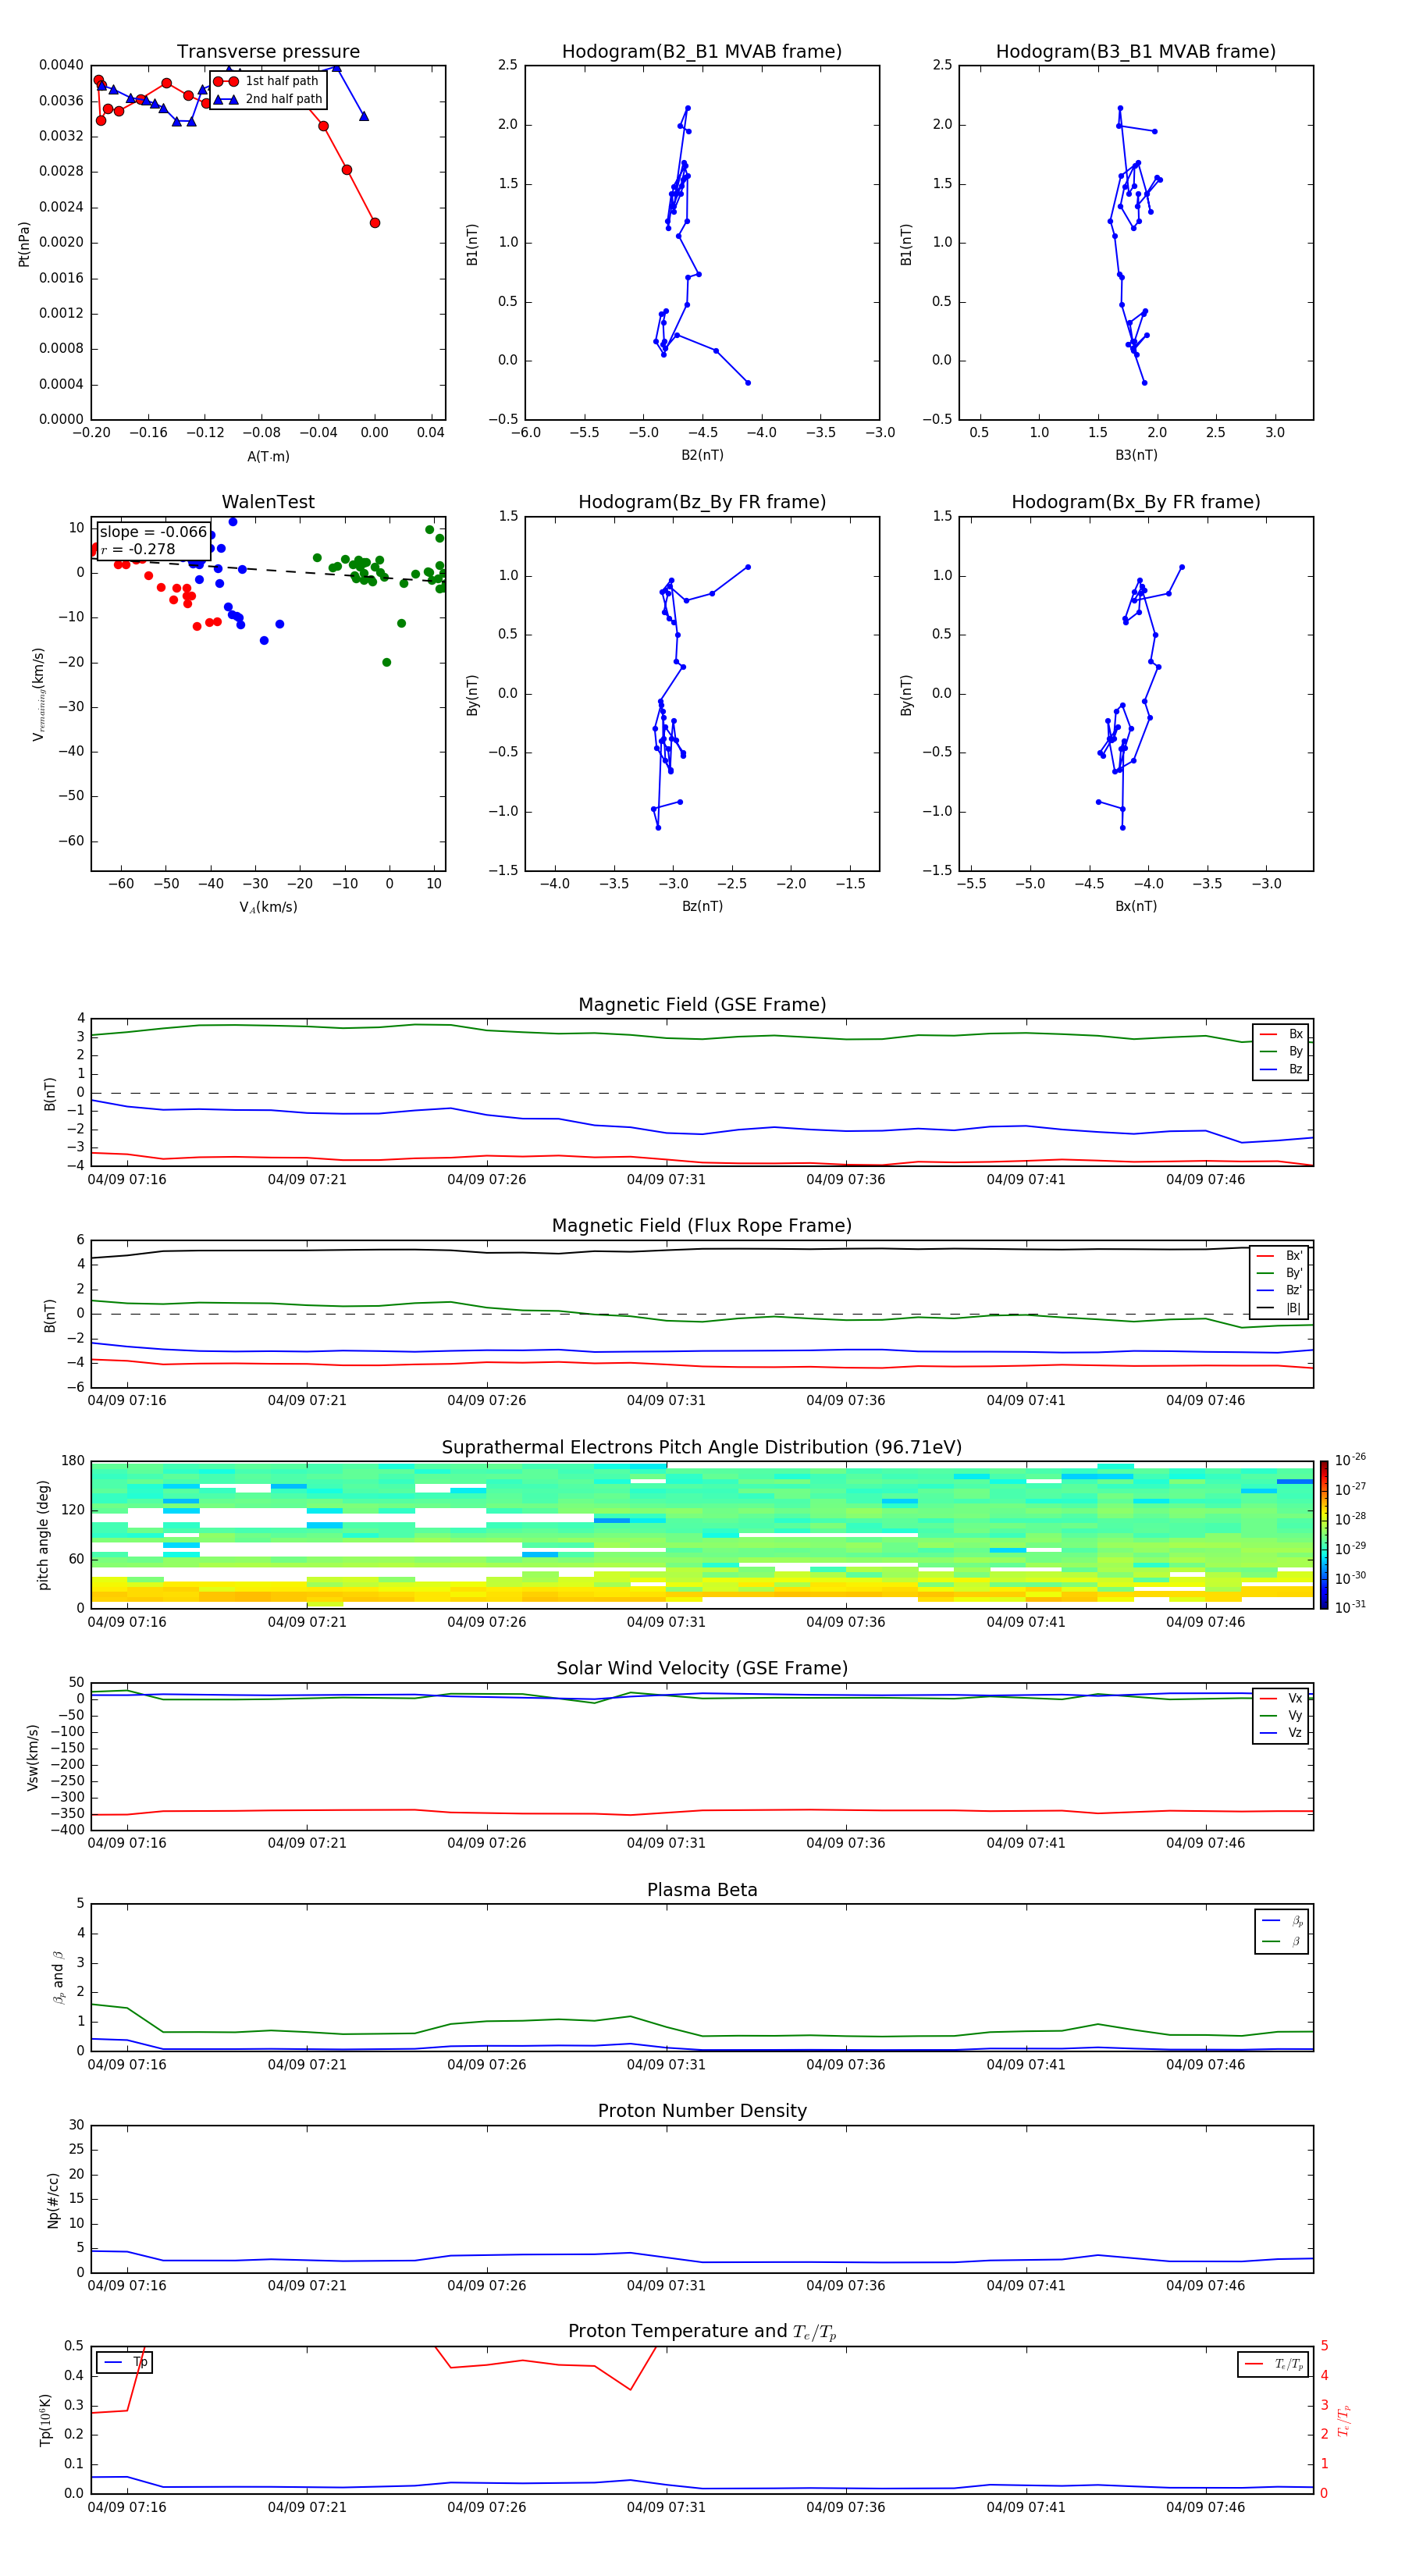Click the 'pitch angle (deg)' axis label
The height and width of the screenshot is (2576, 1405).
pos(43,1535)
